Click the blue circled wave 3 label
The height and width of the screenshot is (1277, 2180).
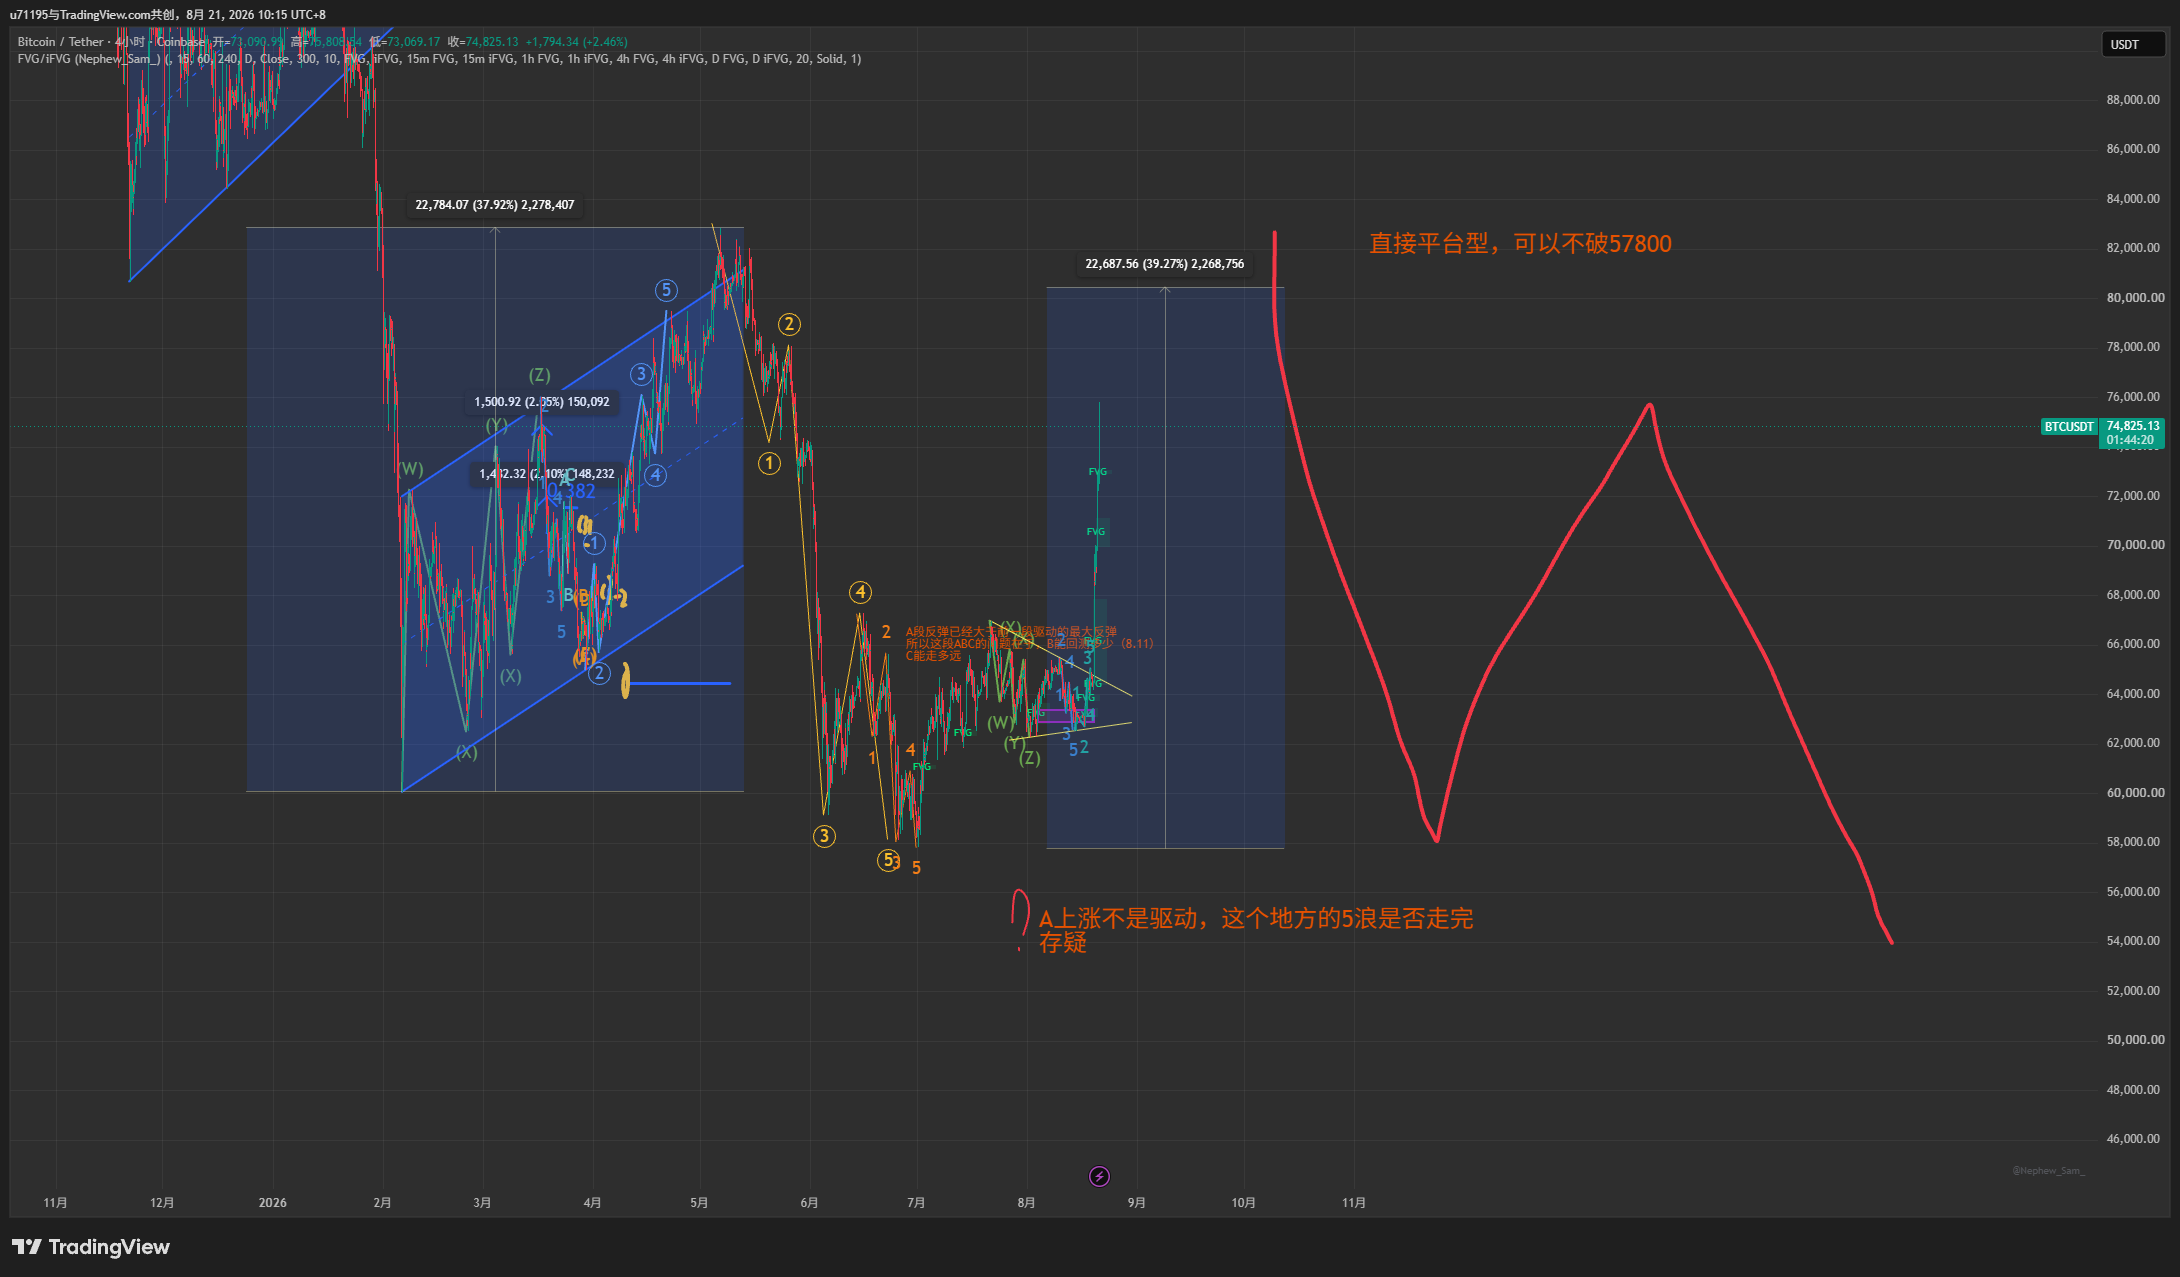point(641,374)
